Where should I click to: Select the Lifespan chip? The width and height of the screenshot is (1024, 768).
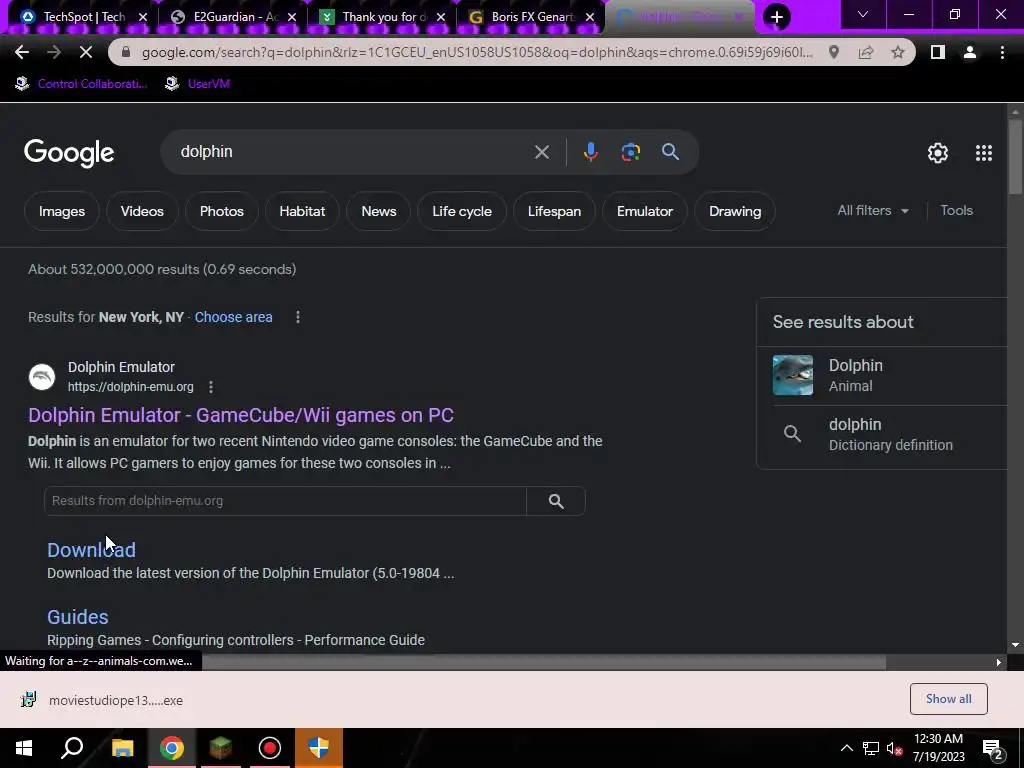554,212
